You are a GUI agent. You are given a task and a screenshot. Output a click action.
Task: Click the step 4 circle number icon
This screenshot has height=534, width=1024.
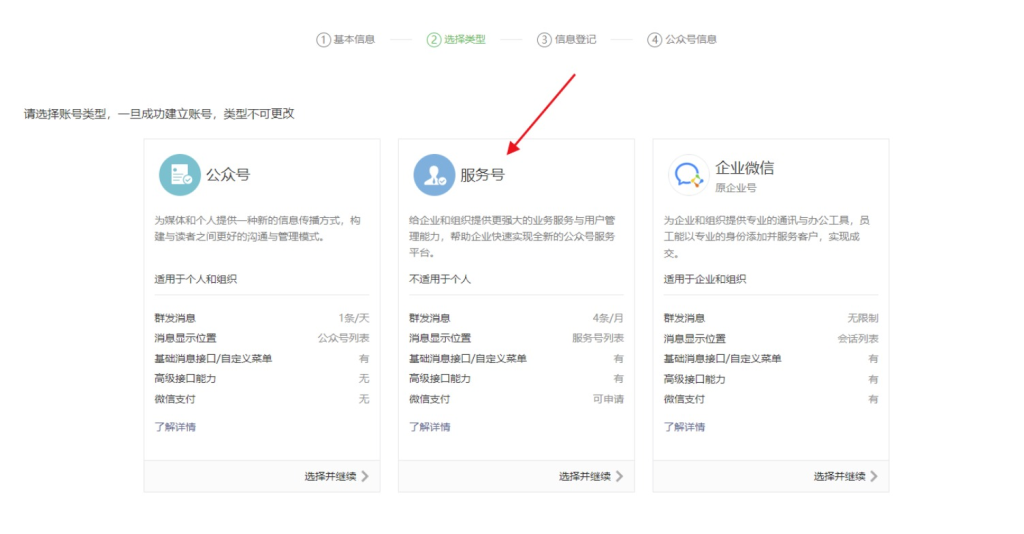[654, 40]
